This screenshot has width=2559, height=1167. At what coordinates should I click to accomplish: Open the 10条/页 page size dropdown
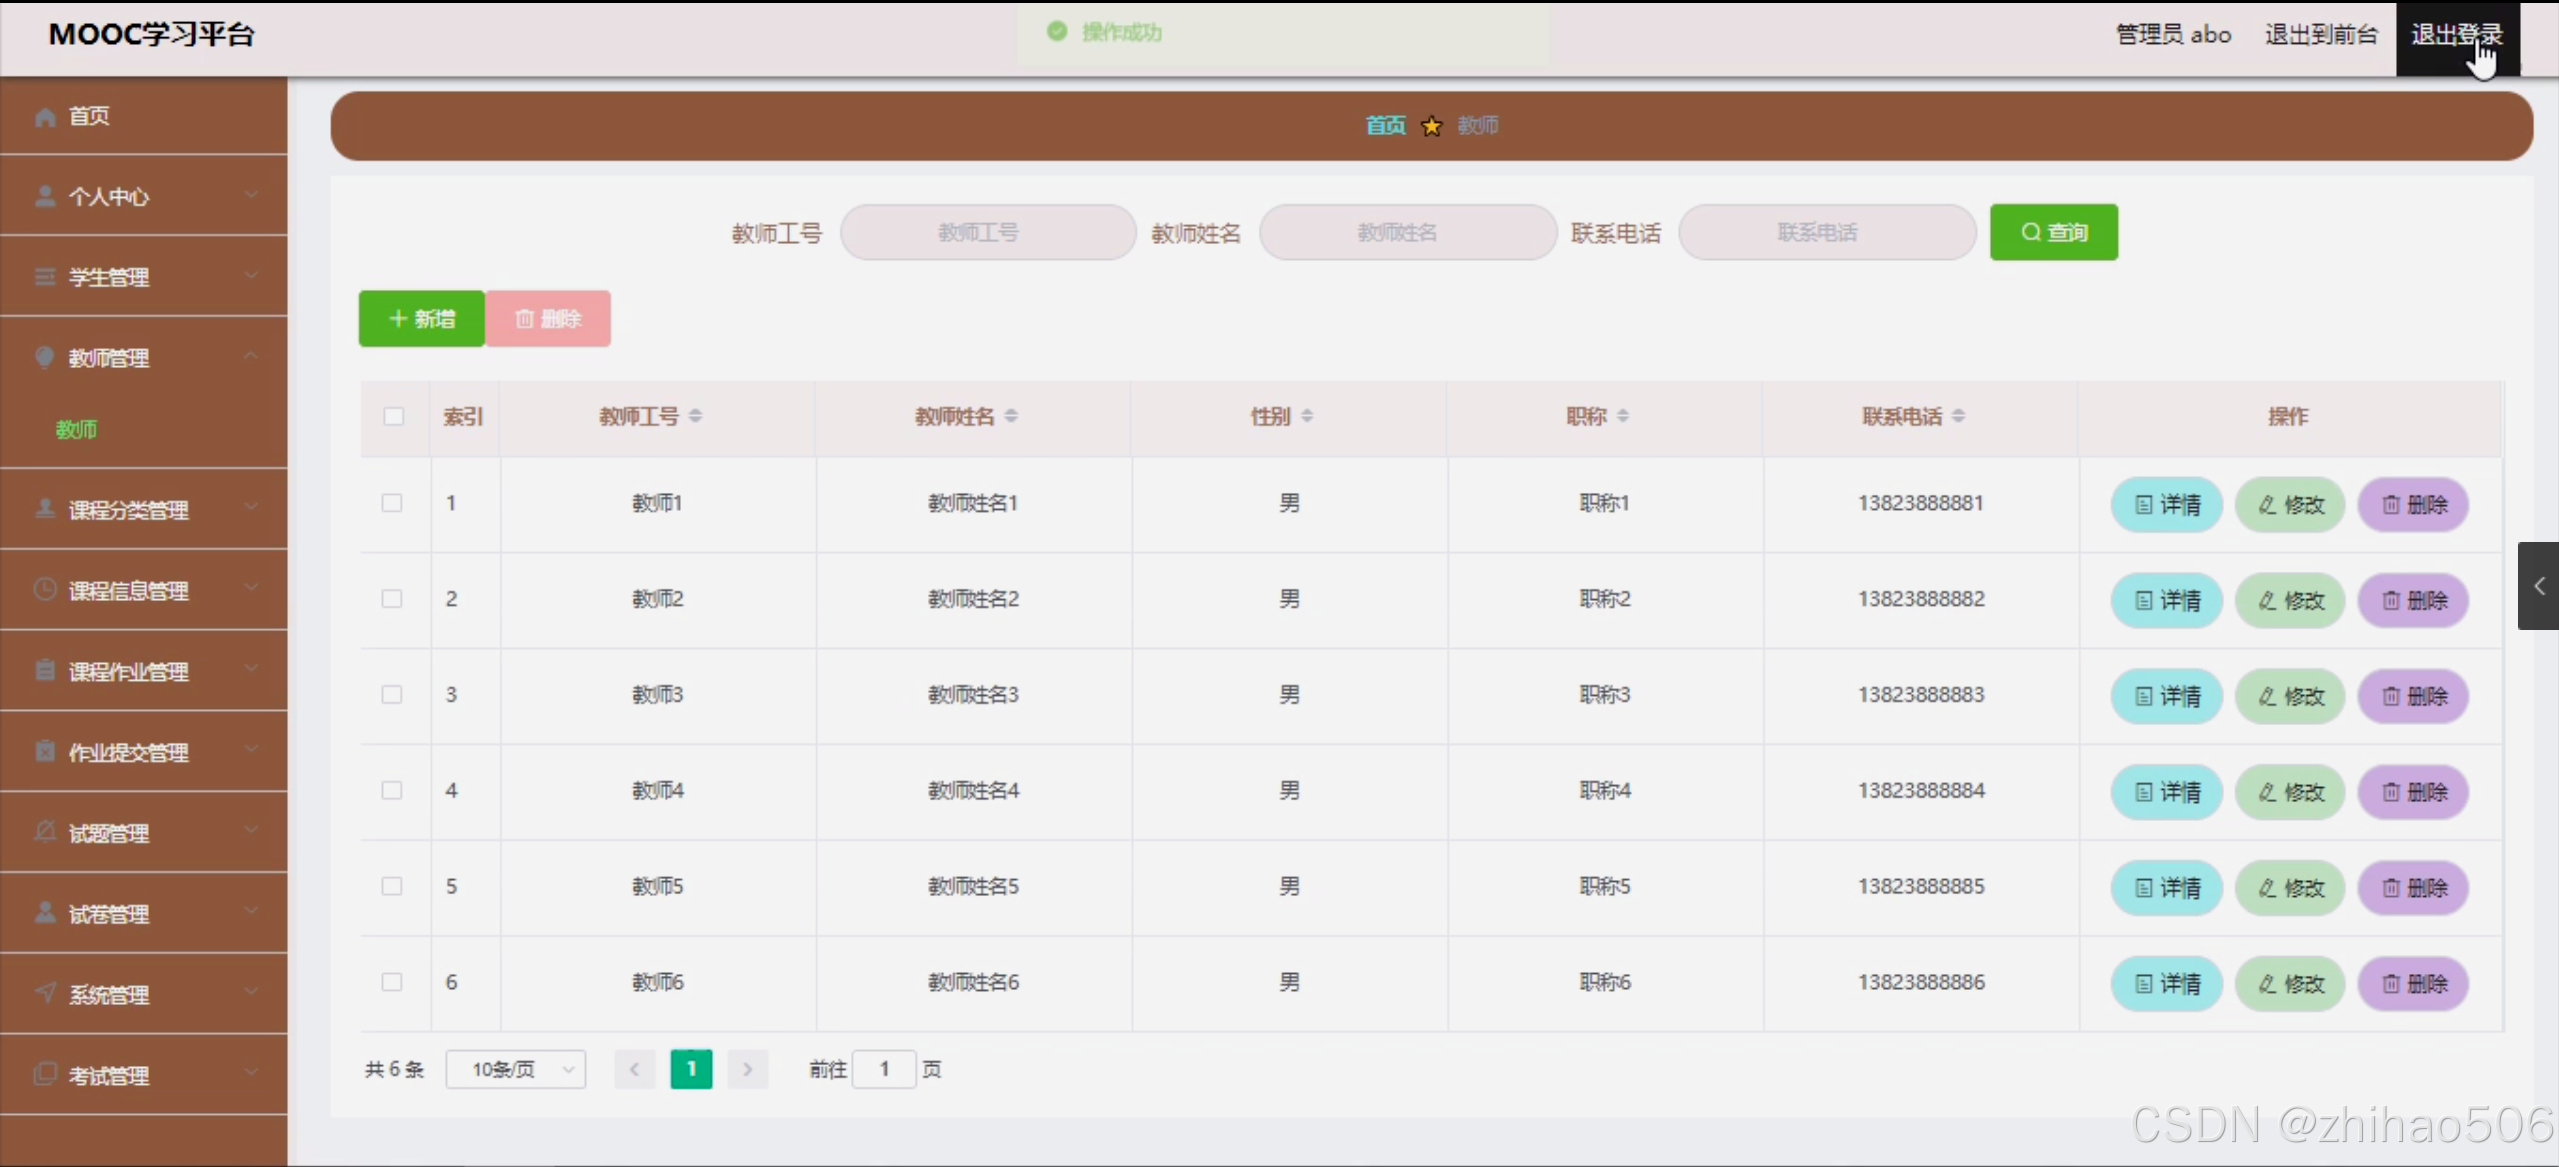pyautogui.click(x=516, y=1068)
